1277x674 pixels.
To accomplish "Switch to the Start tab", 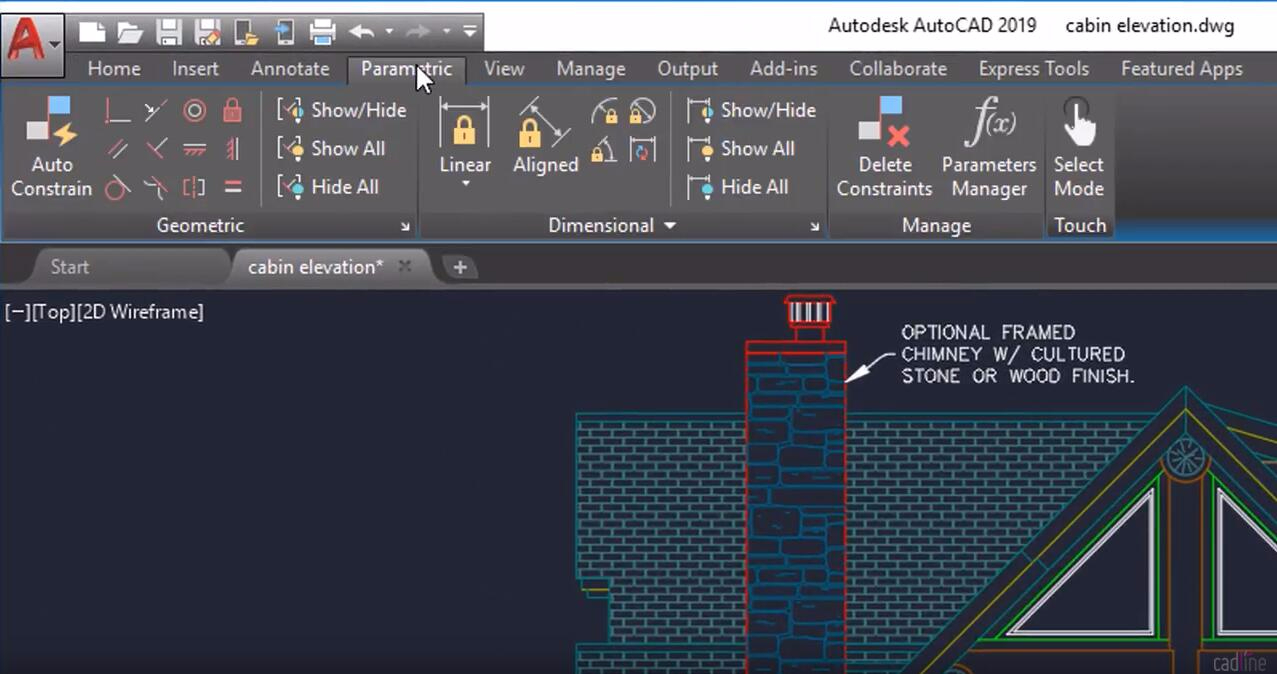I will 69,266.
